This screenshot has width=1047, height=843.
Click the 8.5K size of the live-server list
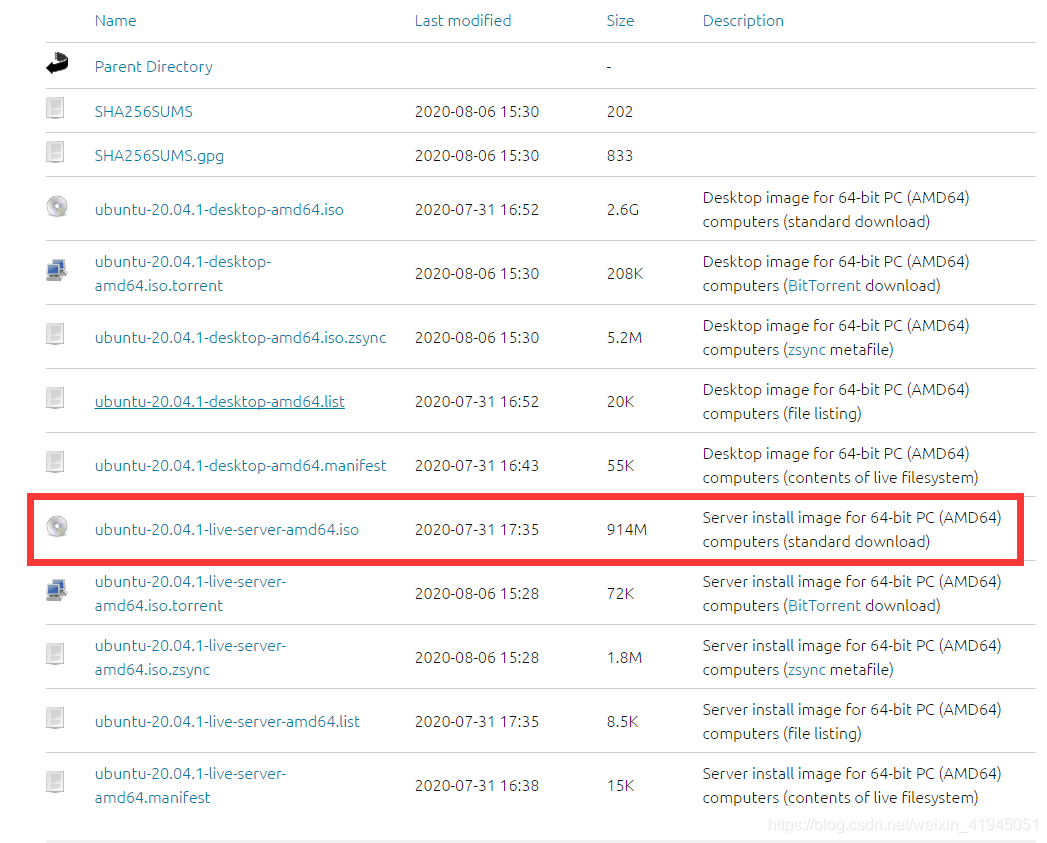pos(622,721)
